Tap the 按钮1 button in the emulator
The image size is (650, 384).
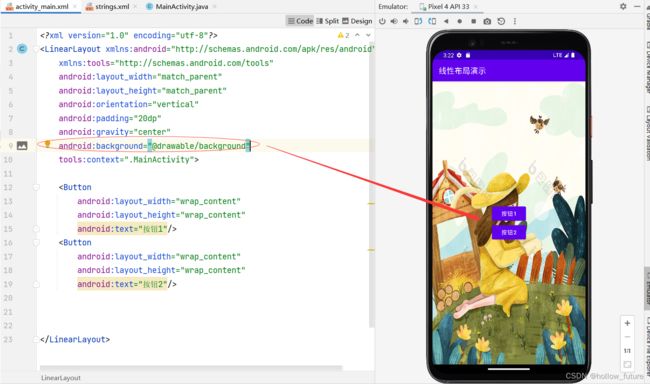[x=509, y=214]
